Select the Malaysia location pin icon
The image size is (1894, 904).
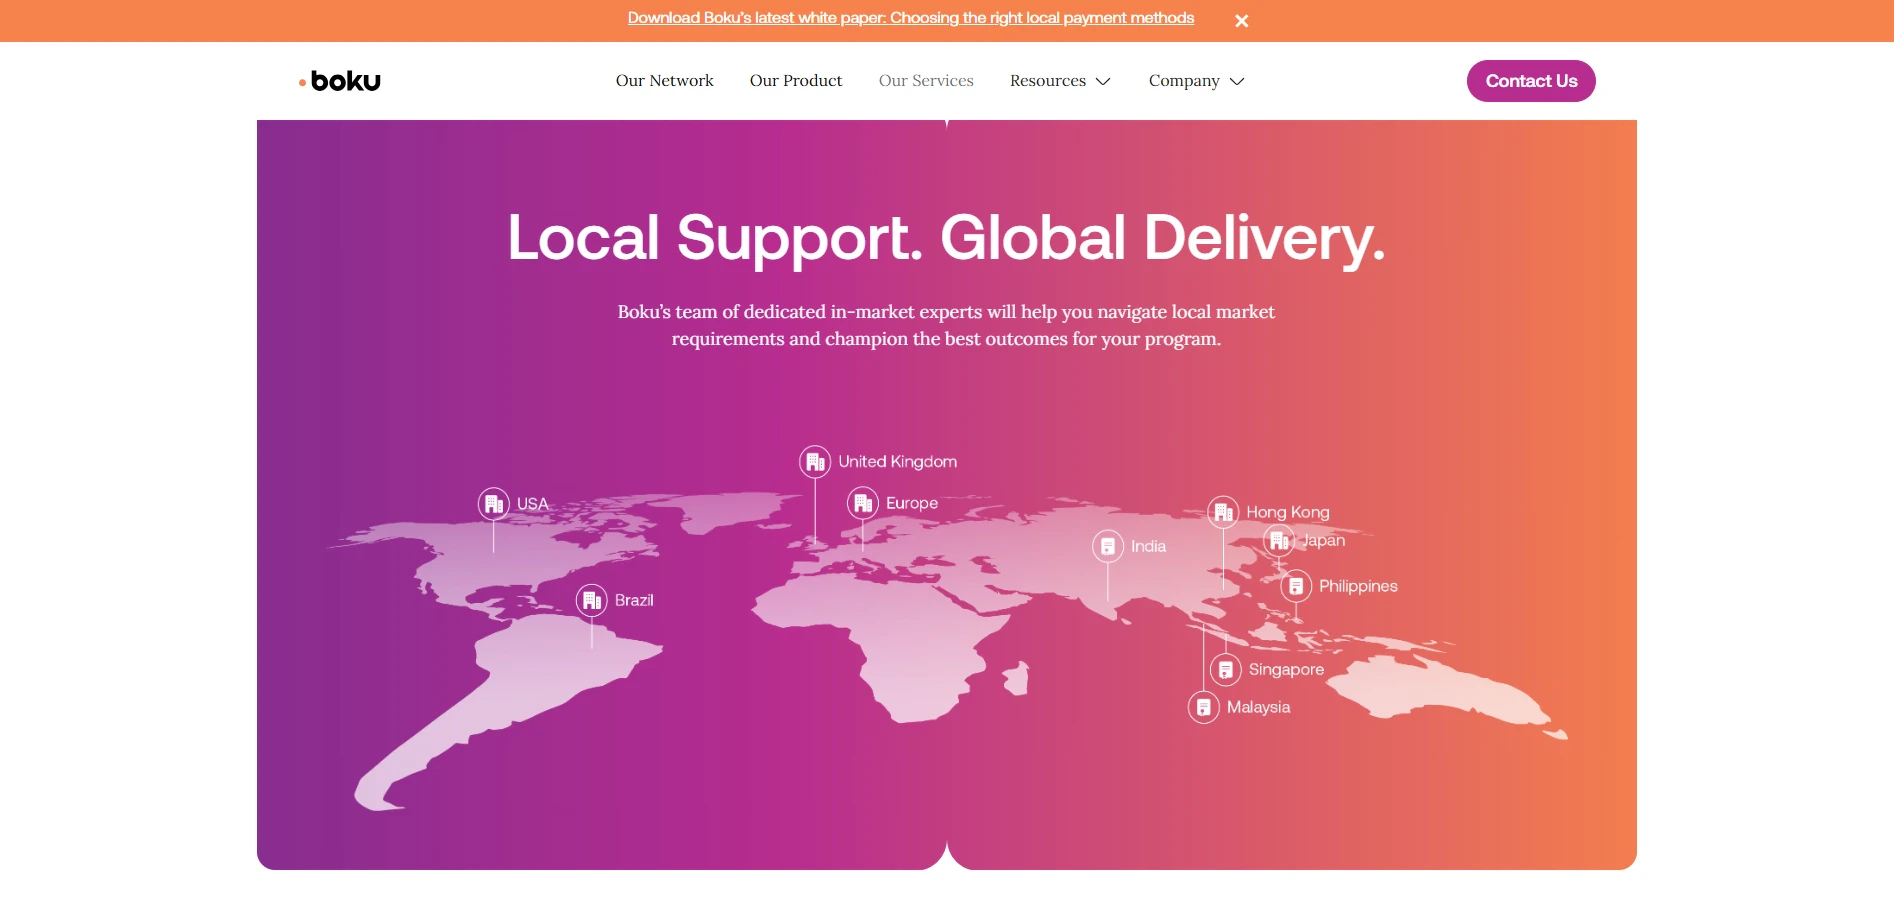1204,707
